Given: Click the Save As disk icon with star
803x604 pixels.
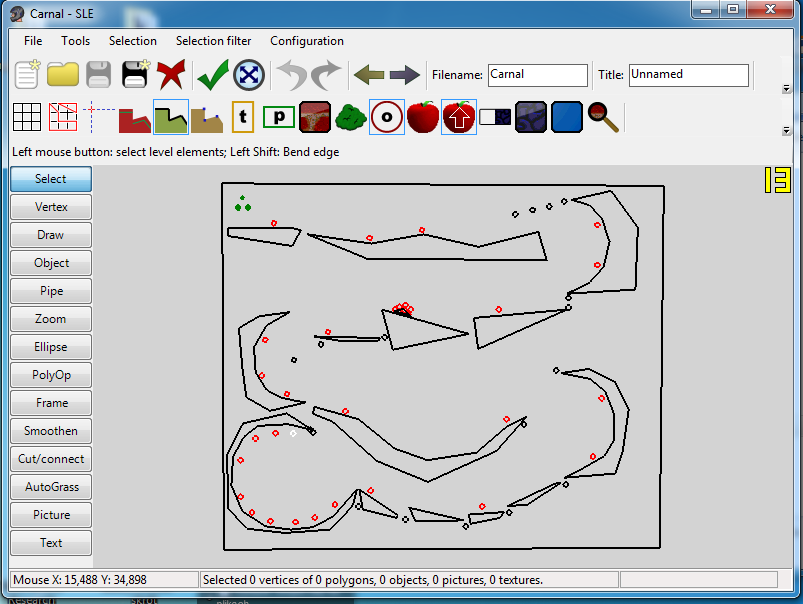Looking at the screenshot, I should 135,75.
